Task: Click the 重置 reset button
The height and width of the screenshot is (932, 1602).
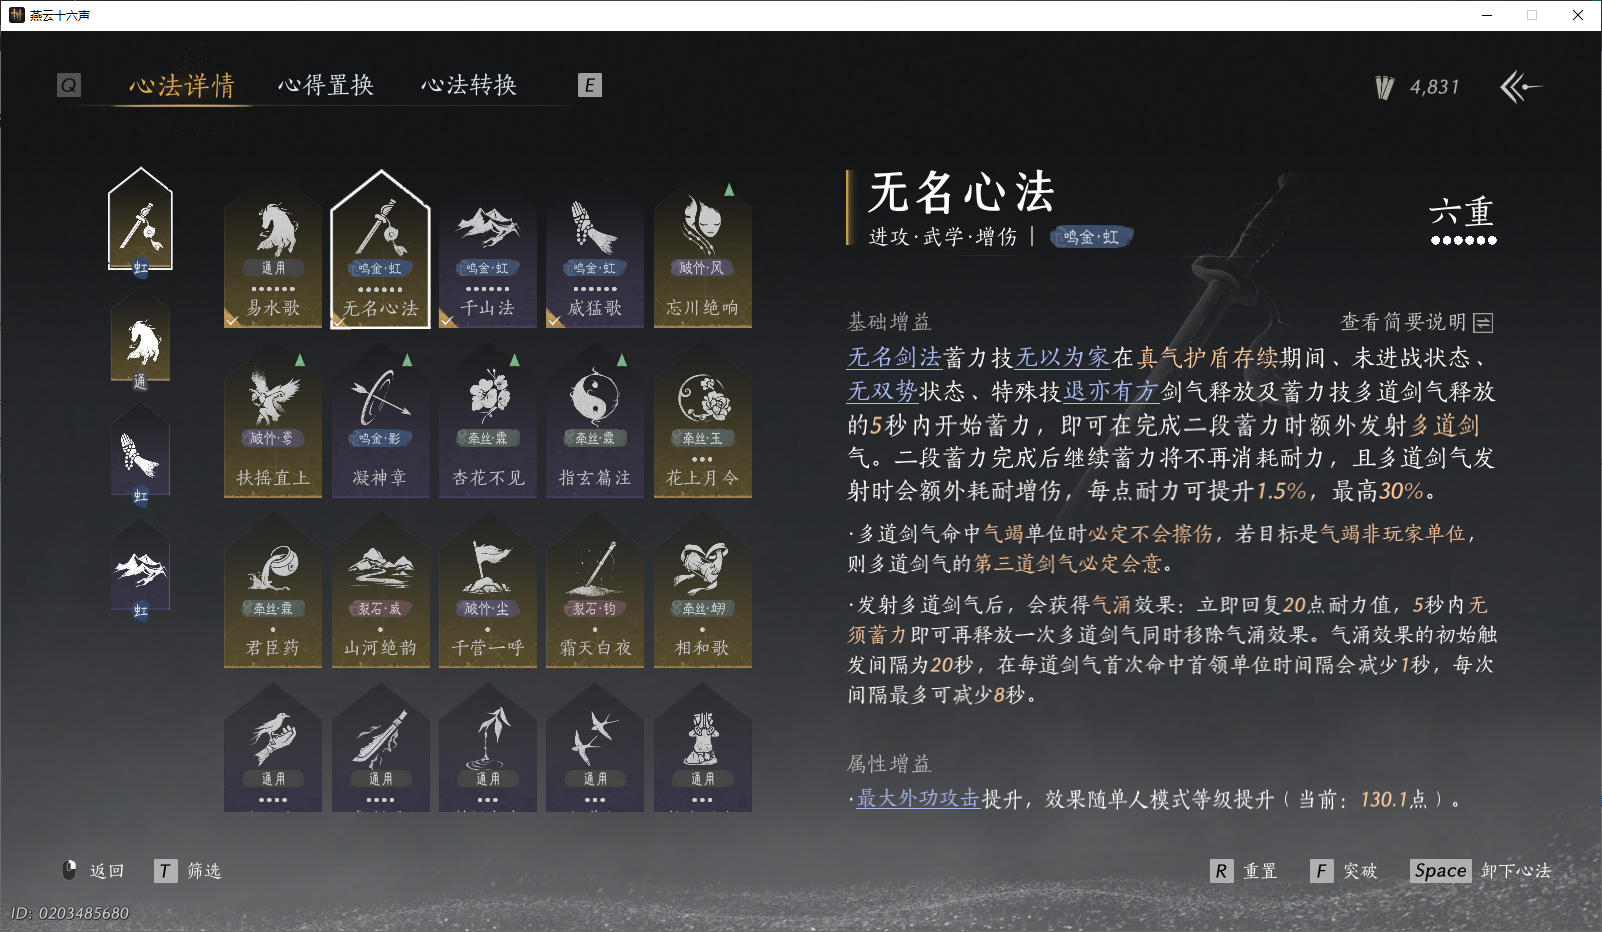Action: point(1244,871)
